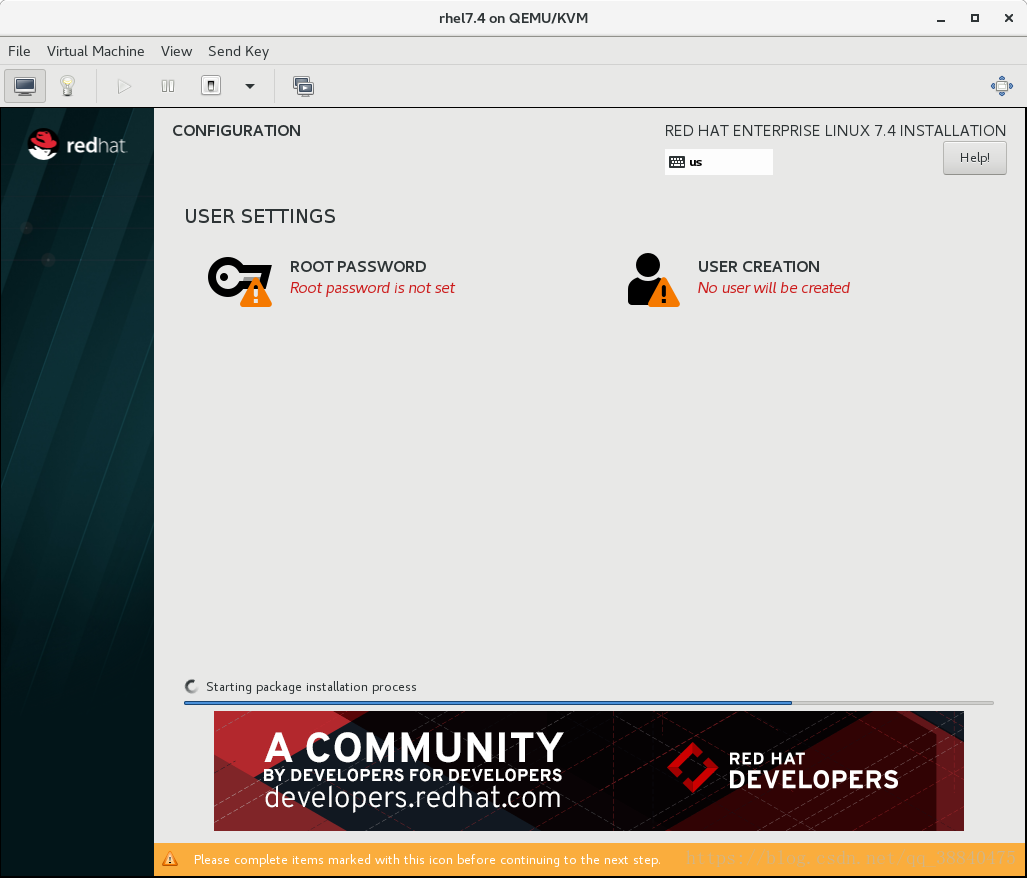
Task: Open ROOT PASSWORD settings
Action: pyautogui.click(x=358, y=266)
